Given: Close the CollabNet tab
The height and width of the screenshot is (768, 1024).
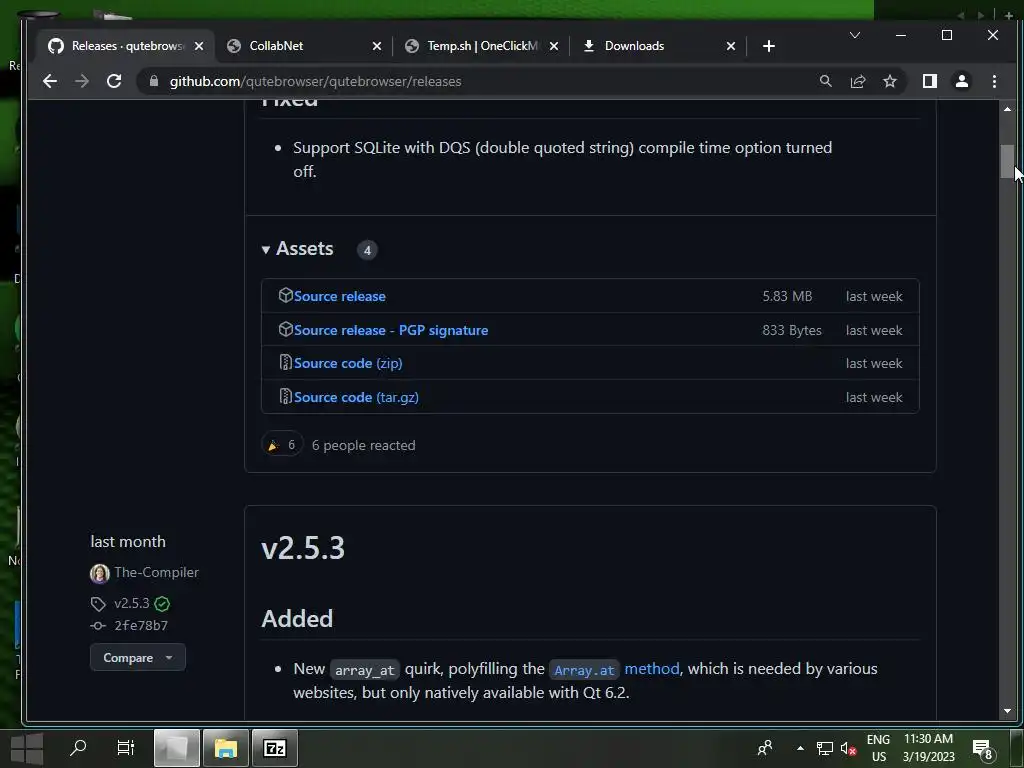Looking at the screenshot, I should [x=377, y=46].
